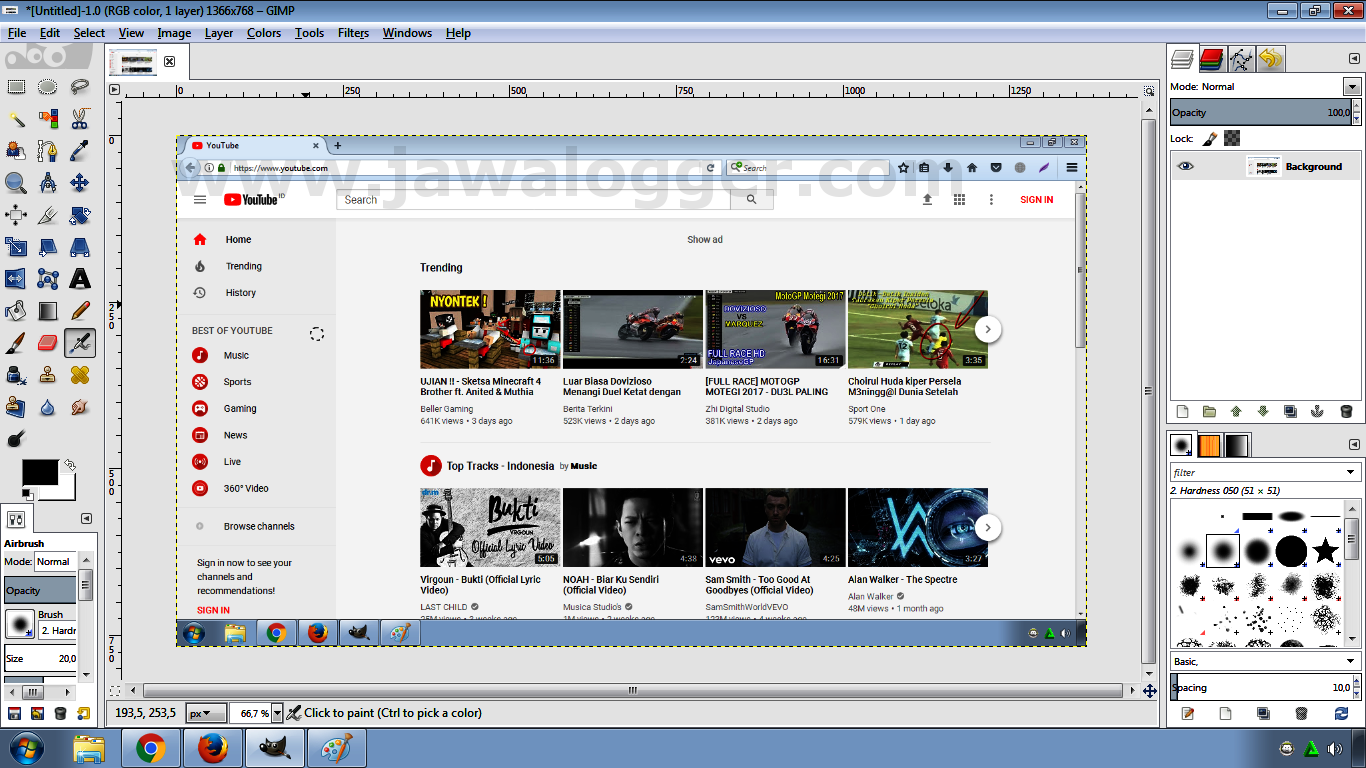Select the star-shaped brush thumbnail

tap(1325, 550)
